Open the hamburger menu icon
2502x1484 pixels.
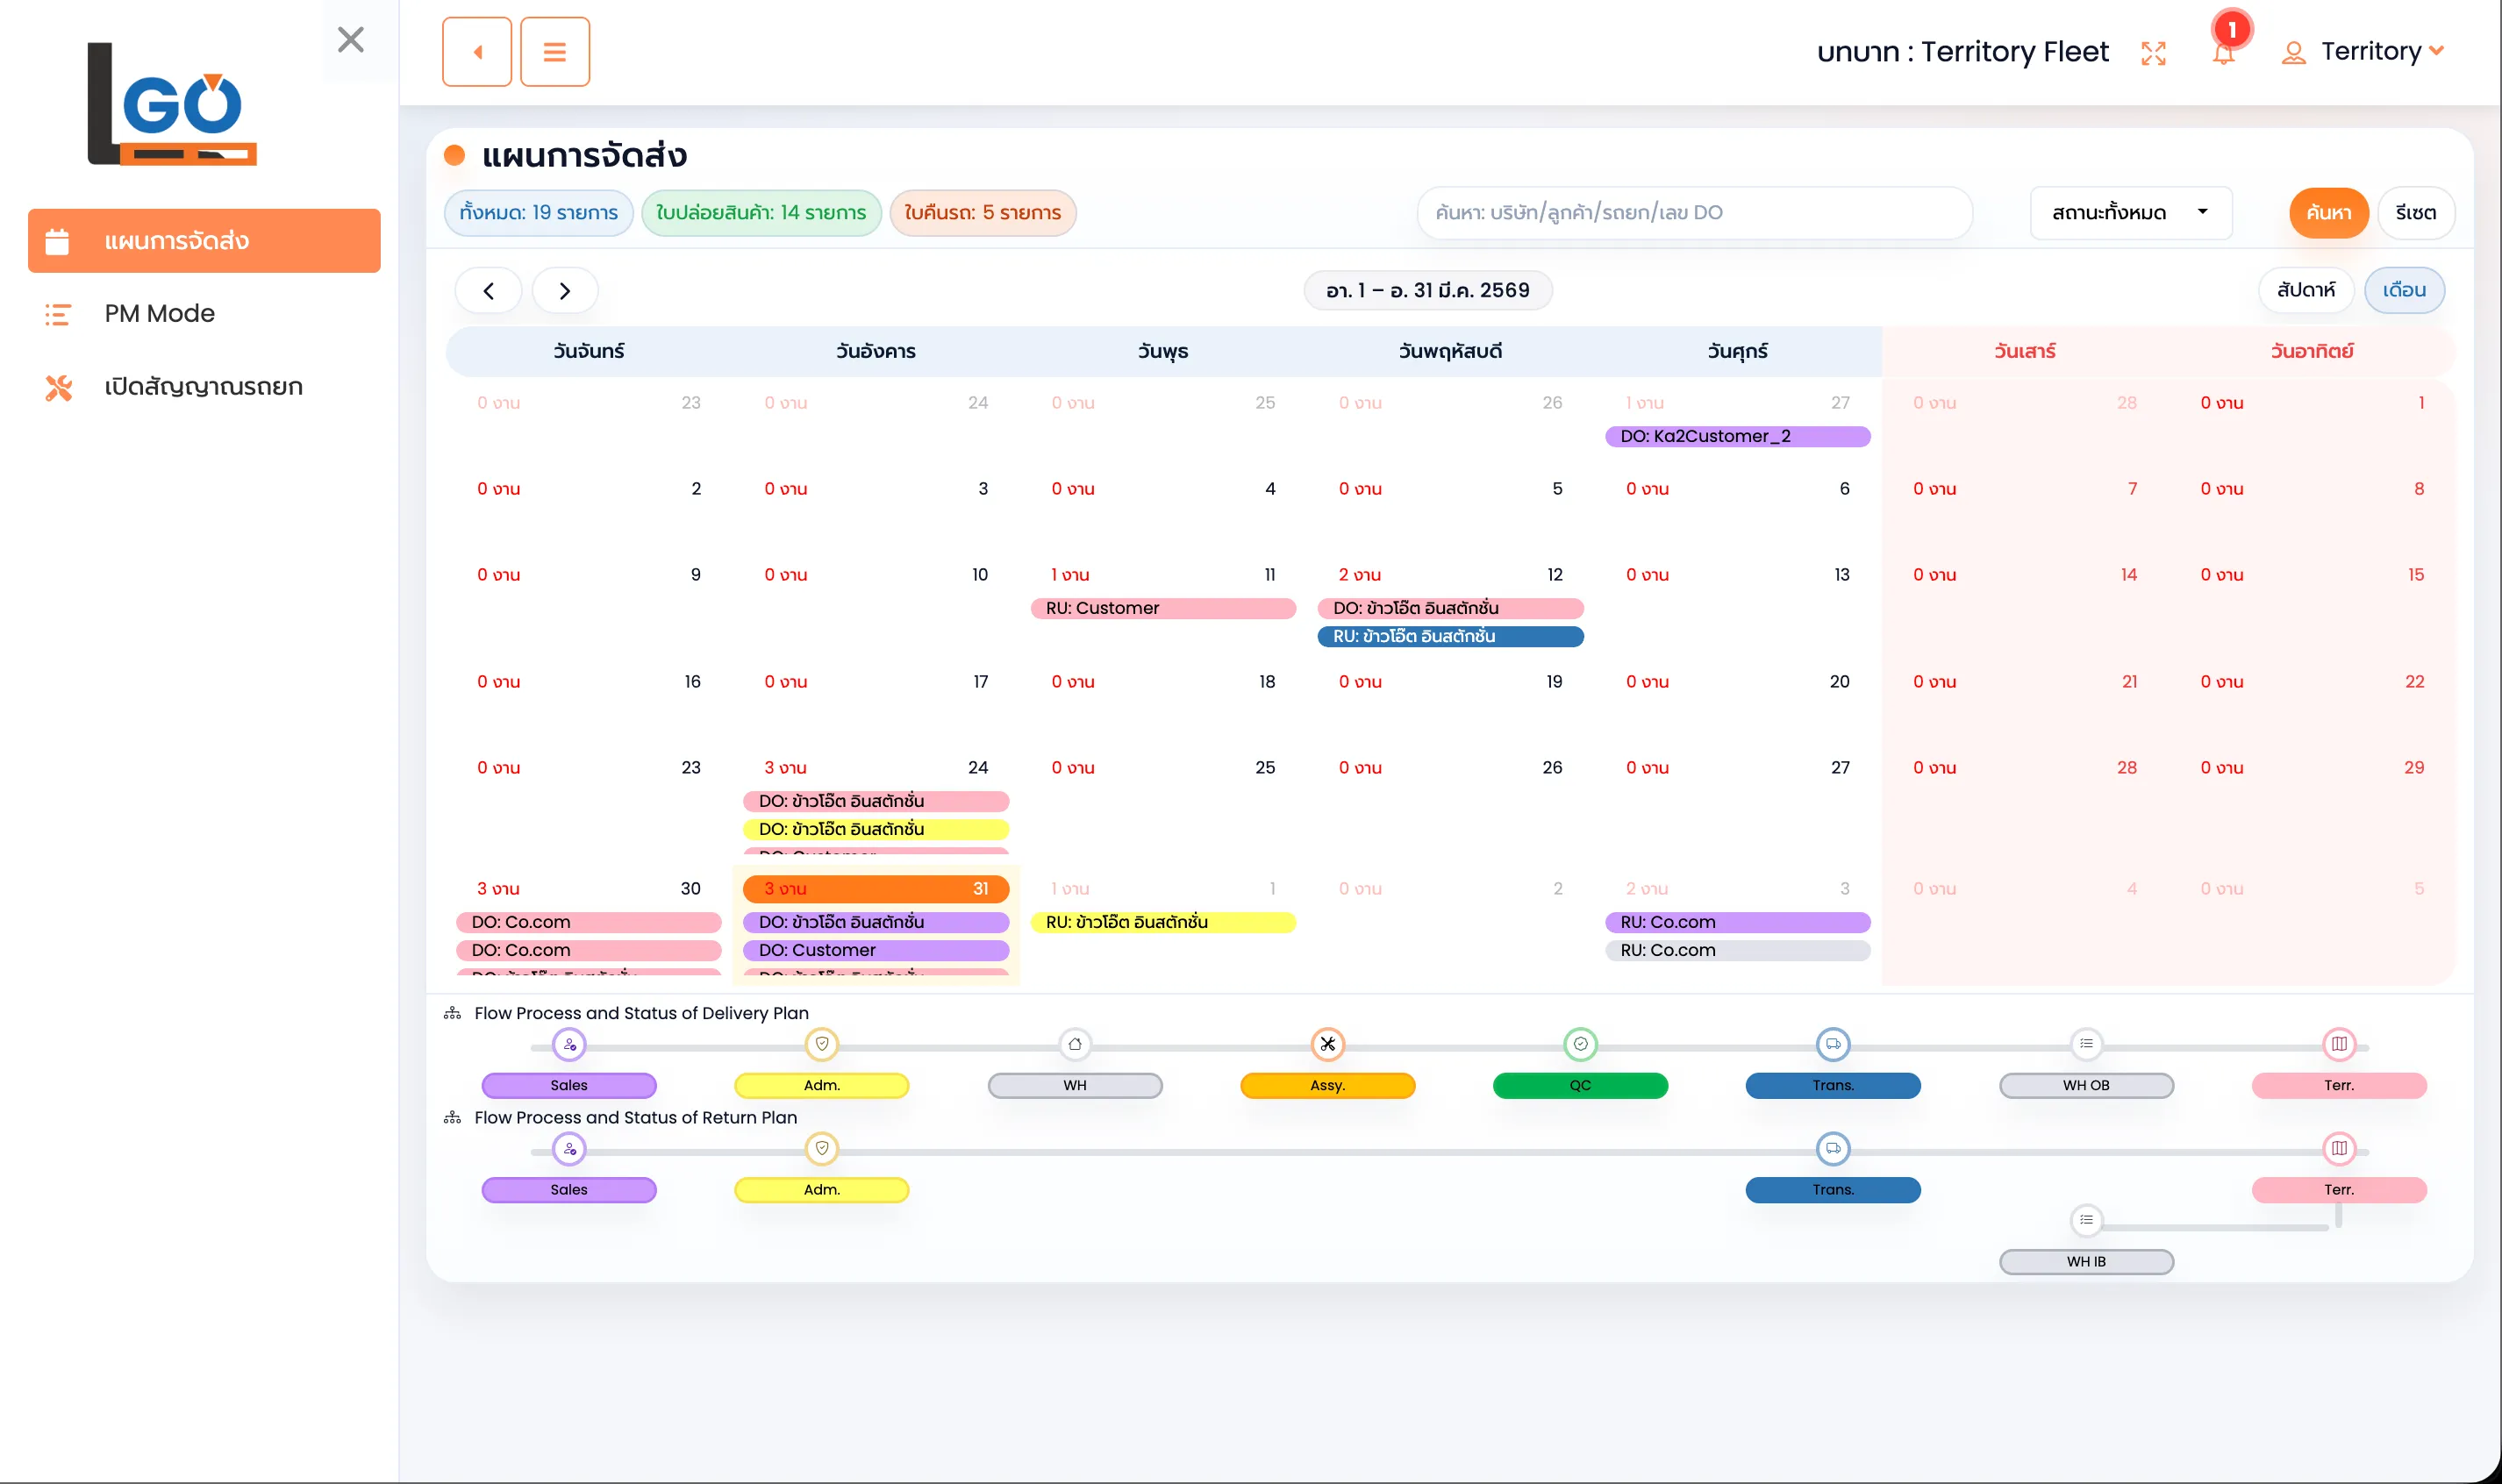(x=555, y=51)
